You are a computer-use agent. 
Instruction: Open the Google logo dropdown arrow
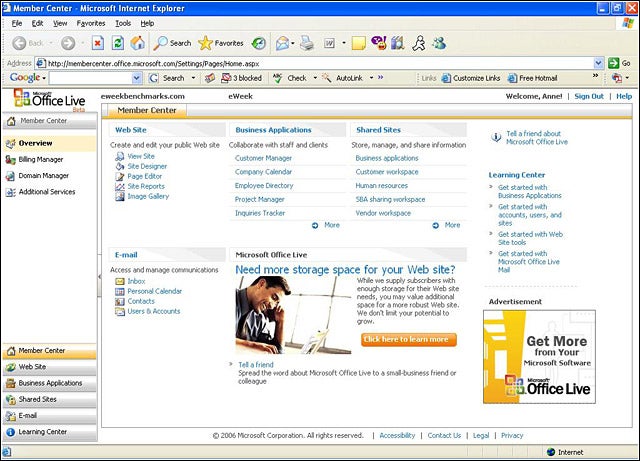[44, 78]
